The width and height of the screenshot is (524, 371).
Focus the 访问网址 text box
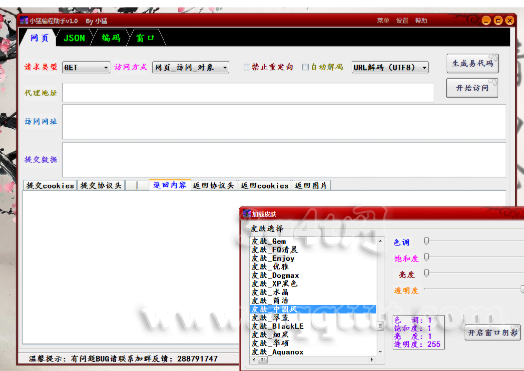pos(284,122)
